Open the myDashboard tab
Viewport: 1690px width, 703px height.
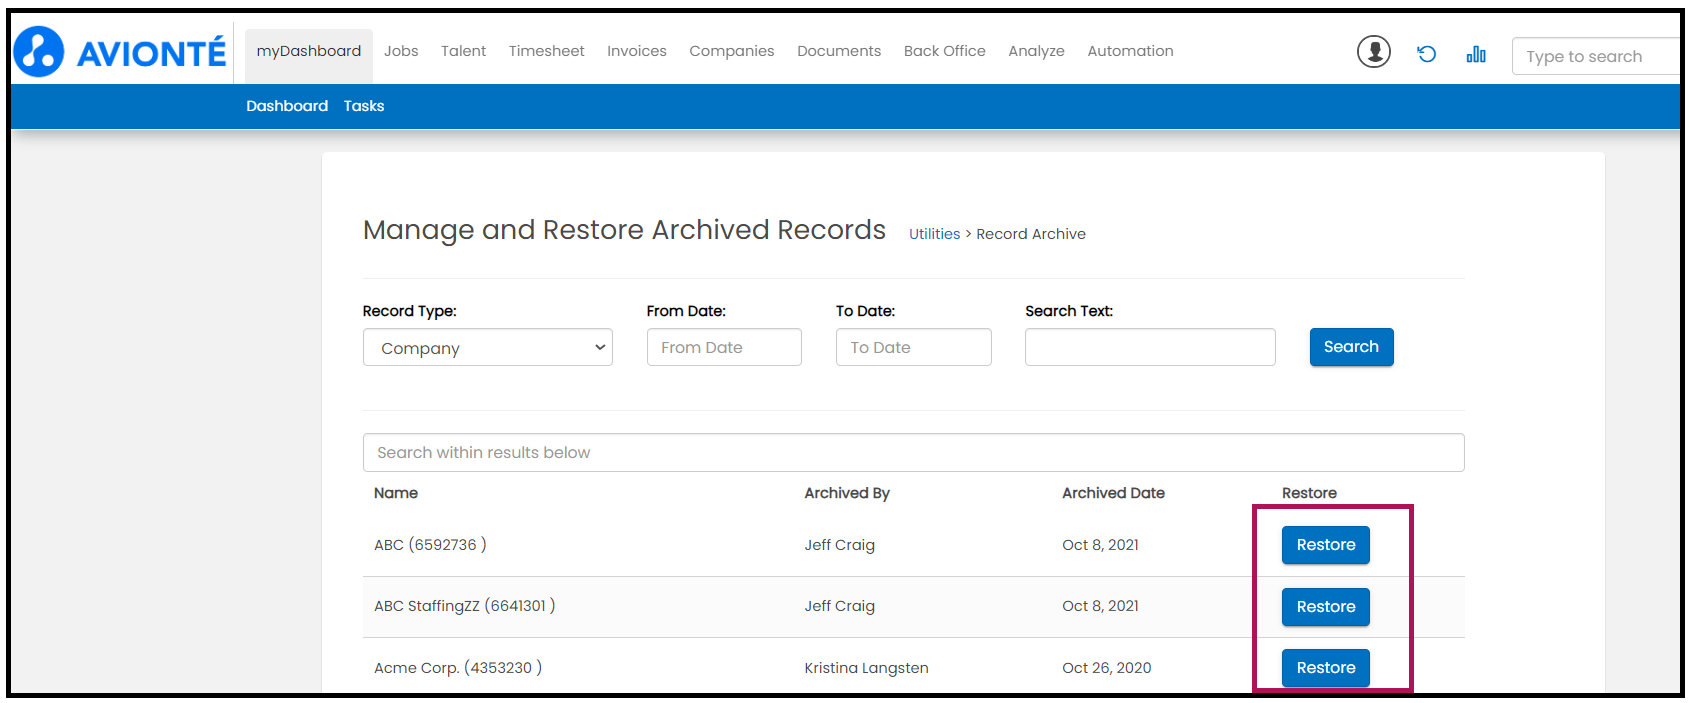(308, 51)
